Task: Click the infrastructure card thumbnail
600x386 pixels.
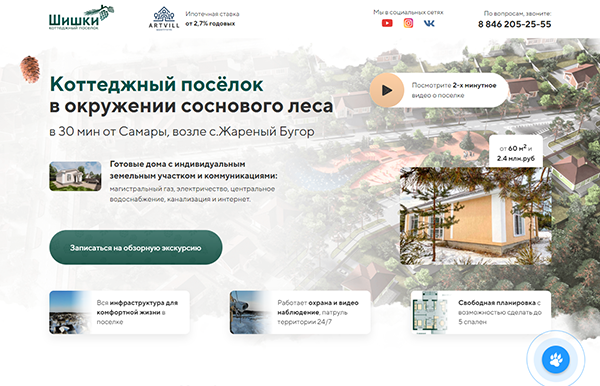Action: (x=70, y=312)
